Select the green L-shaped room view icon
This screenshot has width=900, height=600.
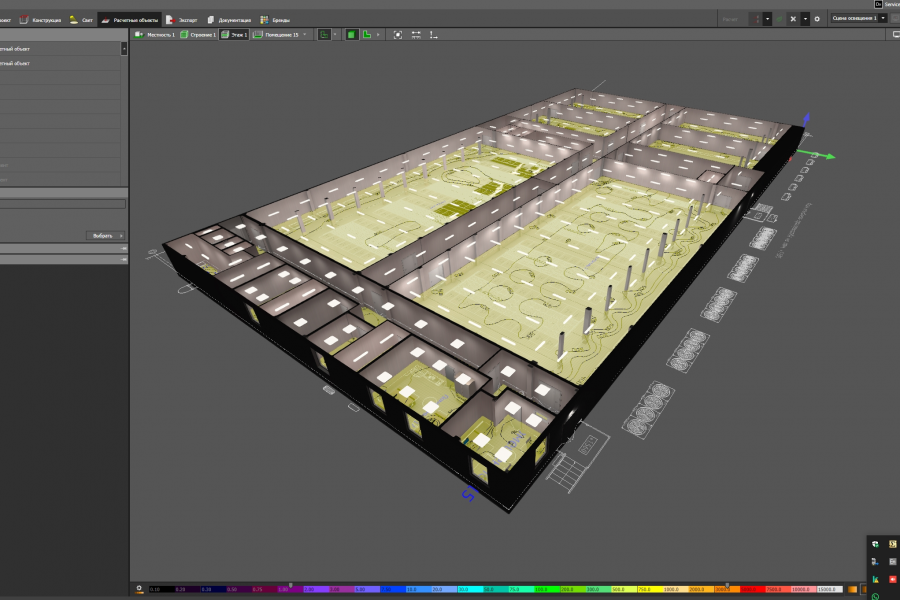click(x=366, y=35)
